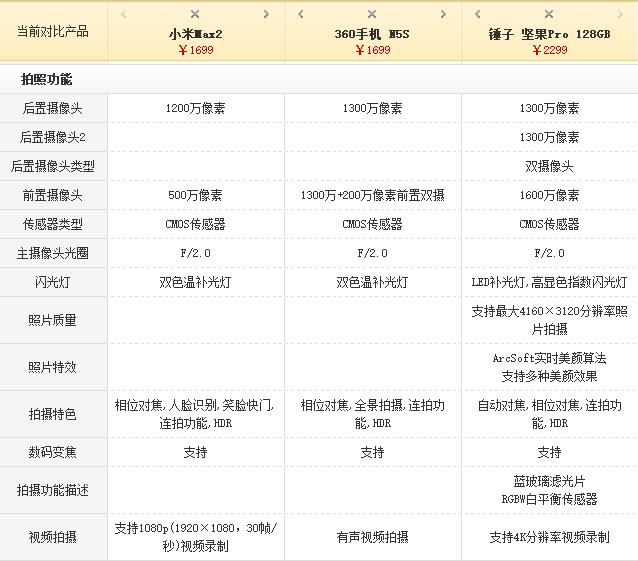Move 锤子 坚果Pro column right with arrow
This screenshot has height=561, width=638.
coord(620,14)
